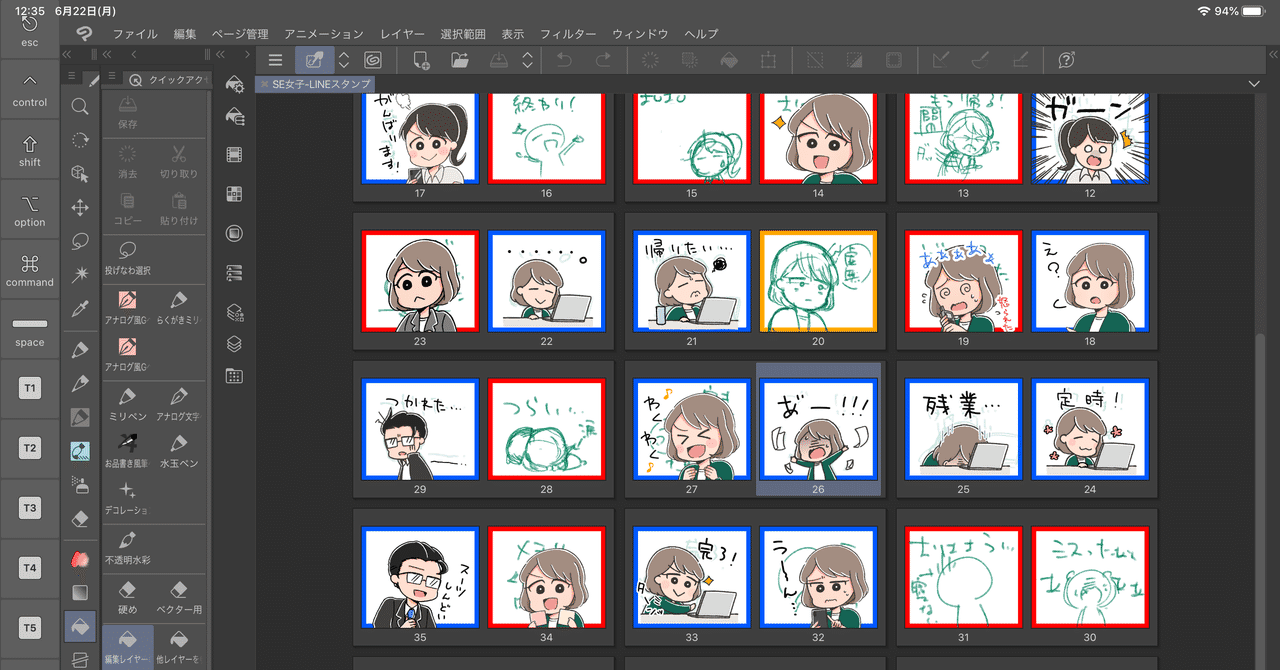Image resolution: width=1280 pixels, height=670 pixels.
Task: Create a new document from command bar
Action: tap(421, 60)
